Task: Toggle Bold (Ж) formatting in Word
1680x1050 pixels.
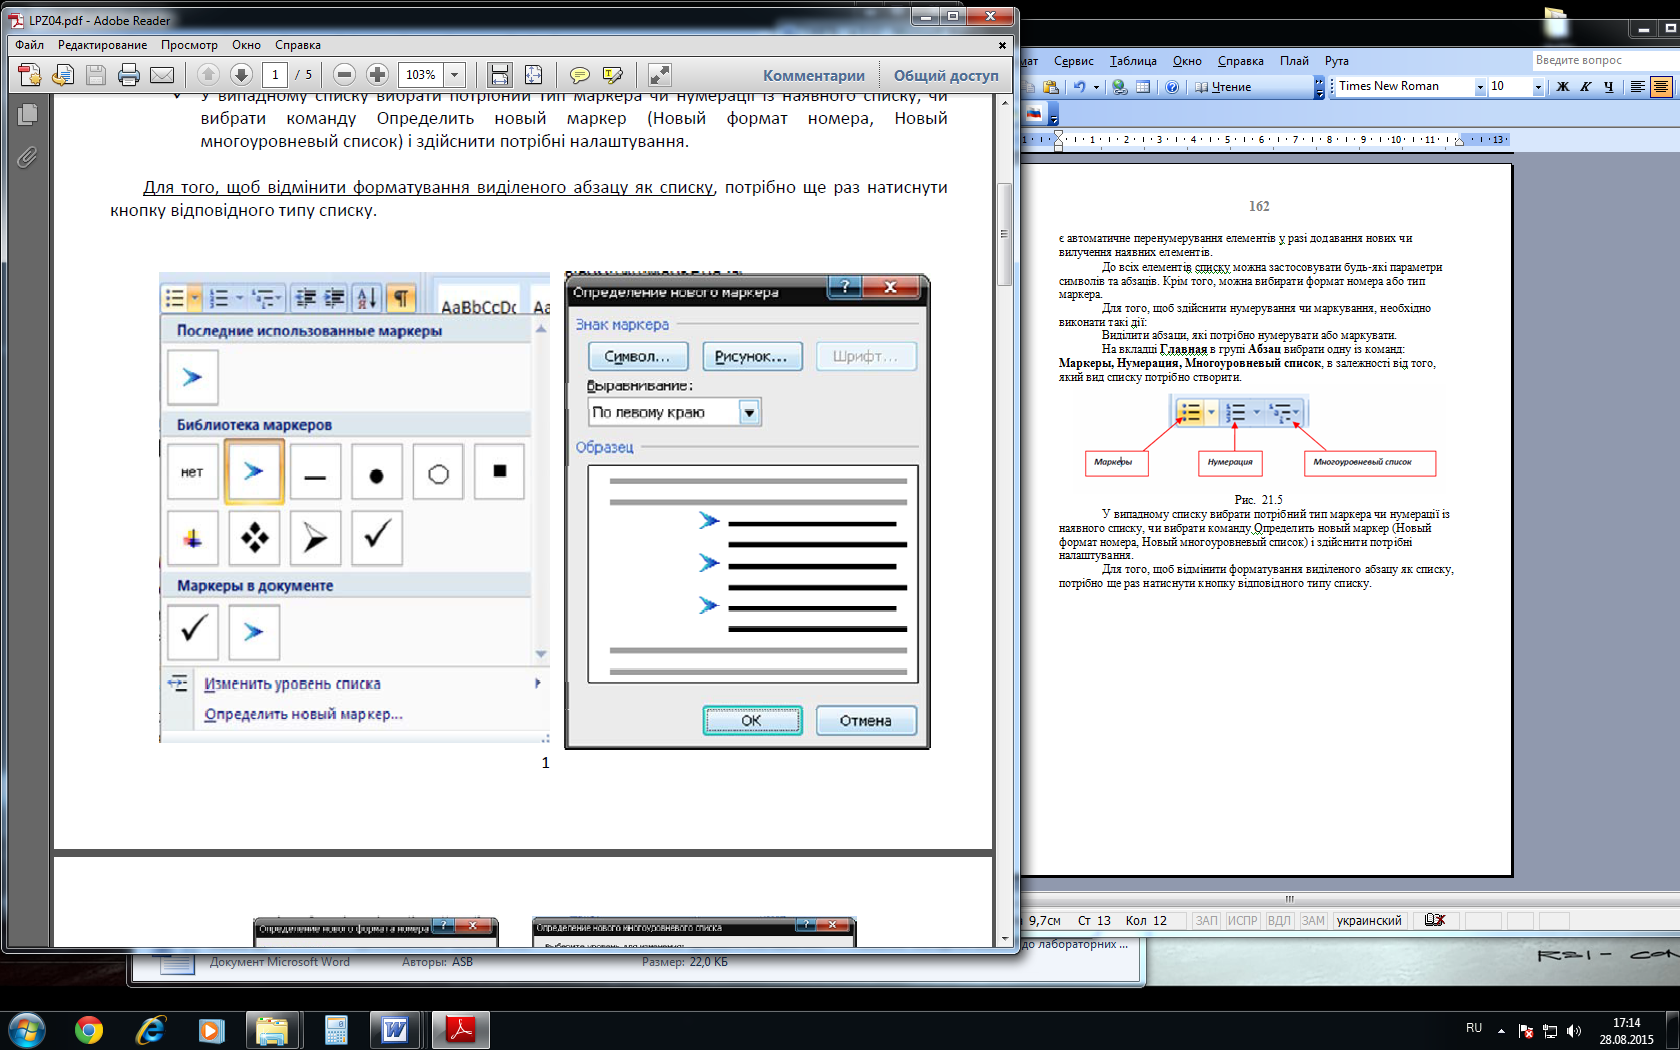Action: (1562, 87)
